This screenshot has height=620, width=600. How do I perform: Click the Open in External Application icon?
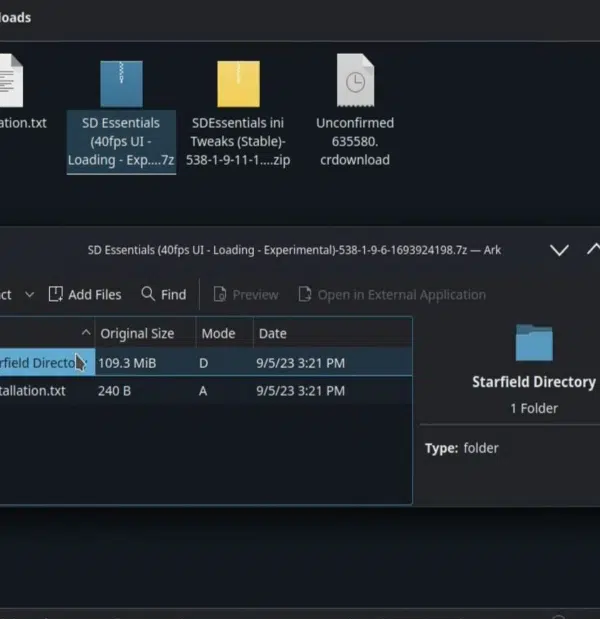pyautogui.click(x=305, y=294)
